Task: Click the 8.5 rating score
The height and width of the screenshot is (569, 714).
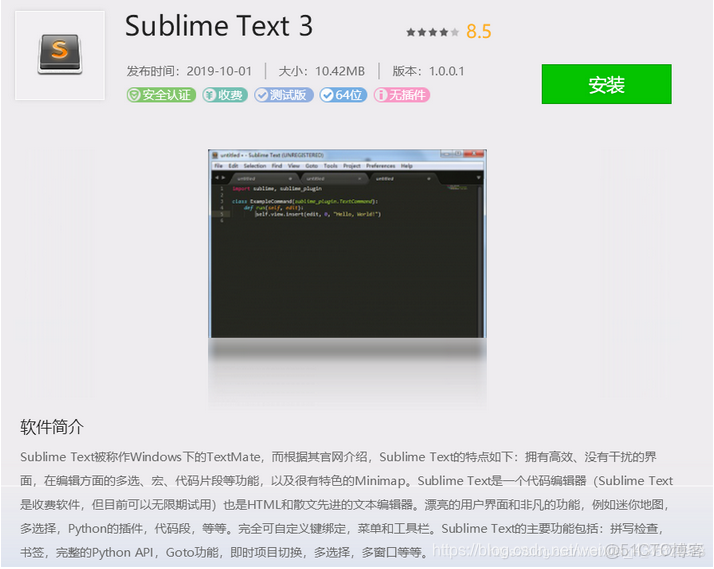Action: coord(478,31)
